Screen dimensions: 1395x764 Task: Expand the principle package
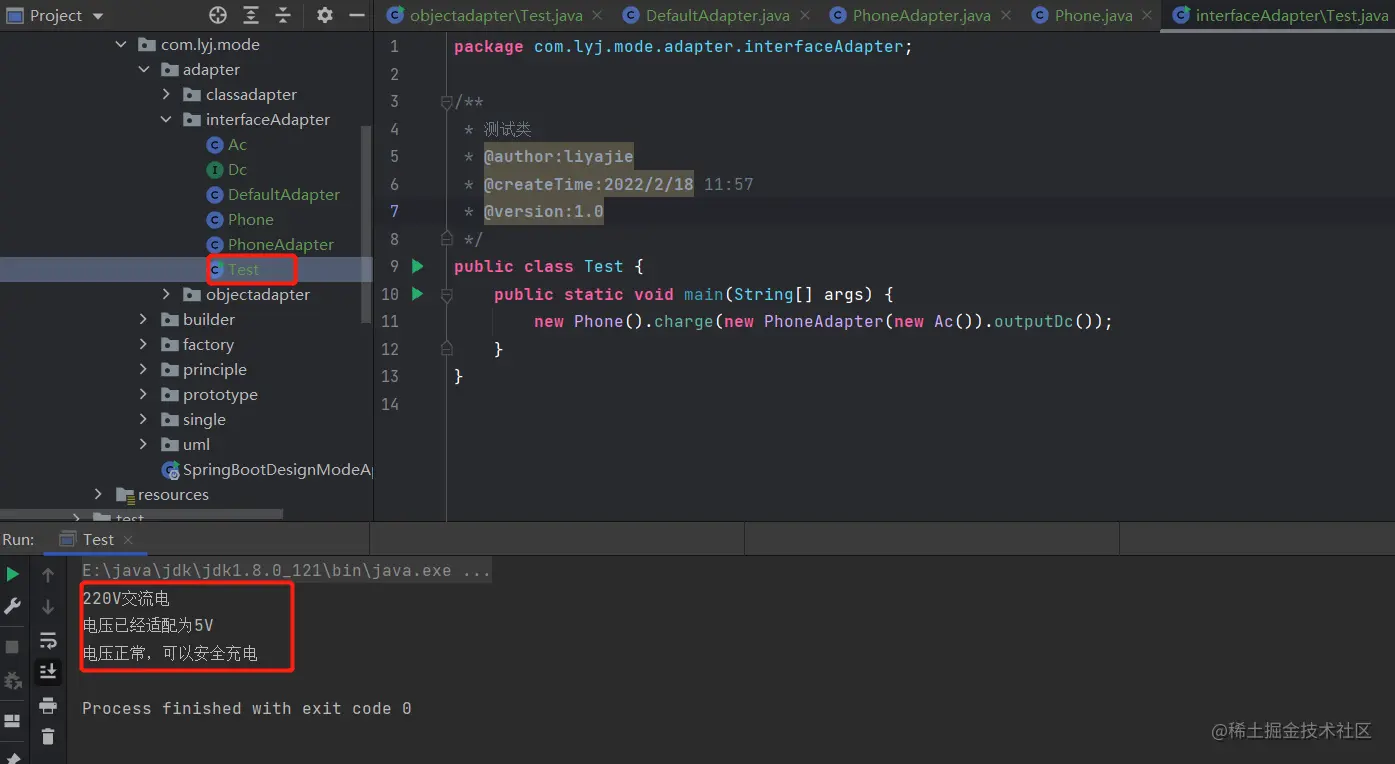point(143,369)
